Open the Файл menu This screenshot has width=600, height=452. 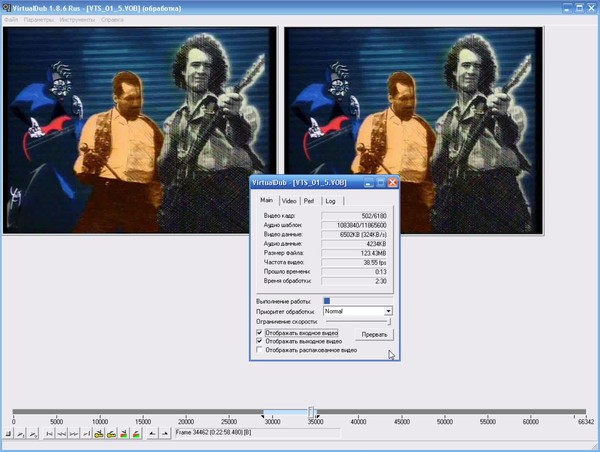tap(11, 20)
